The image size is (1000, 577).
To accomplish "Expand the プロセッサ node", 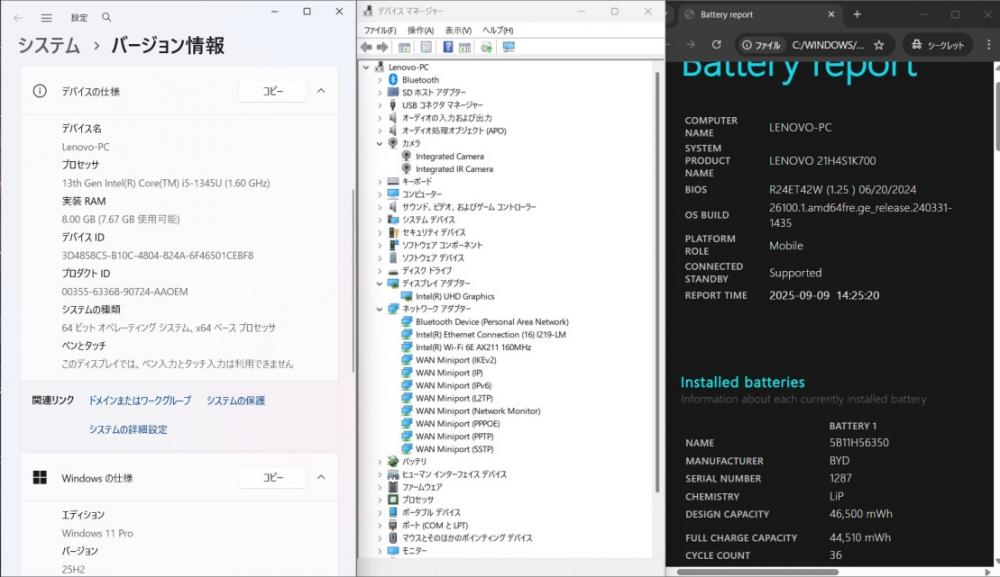I will click(x=379, y=500).
